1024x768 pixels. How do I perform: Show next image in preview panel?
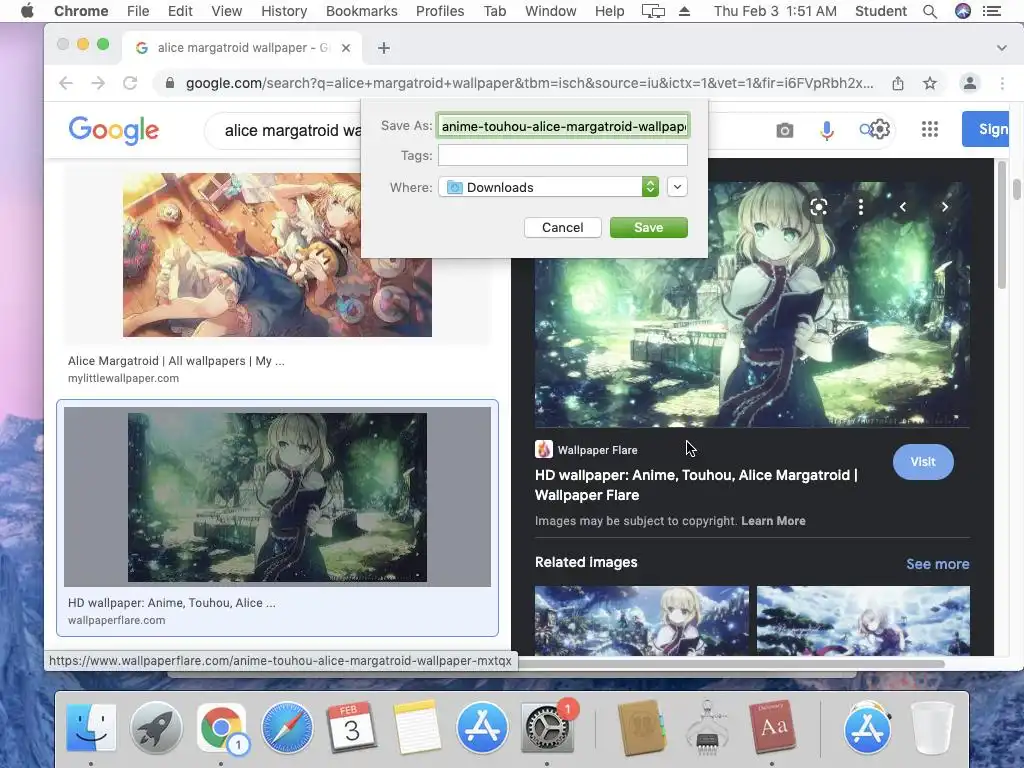[944, 207]
